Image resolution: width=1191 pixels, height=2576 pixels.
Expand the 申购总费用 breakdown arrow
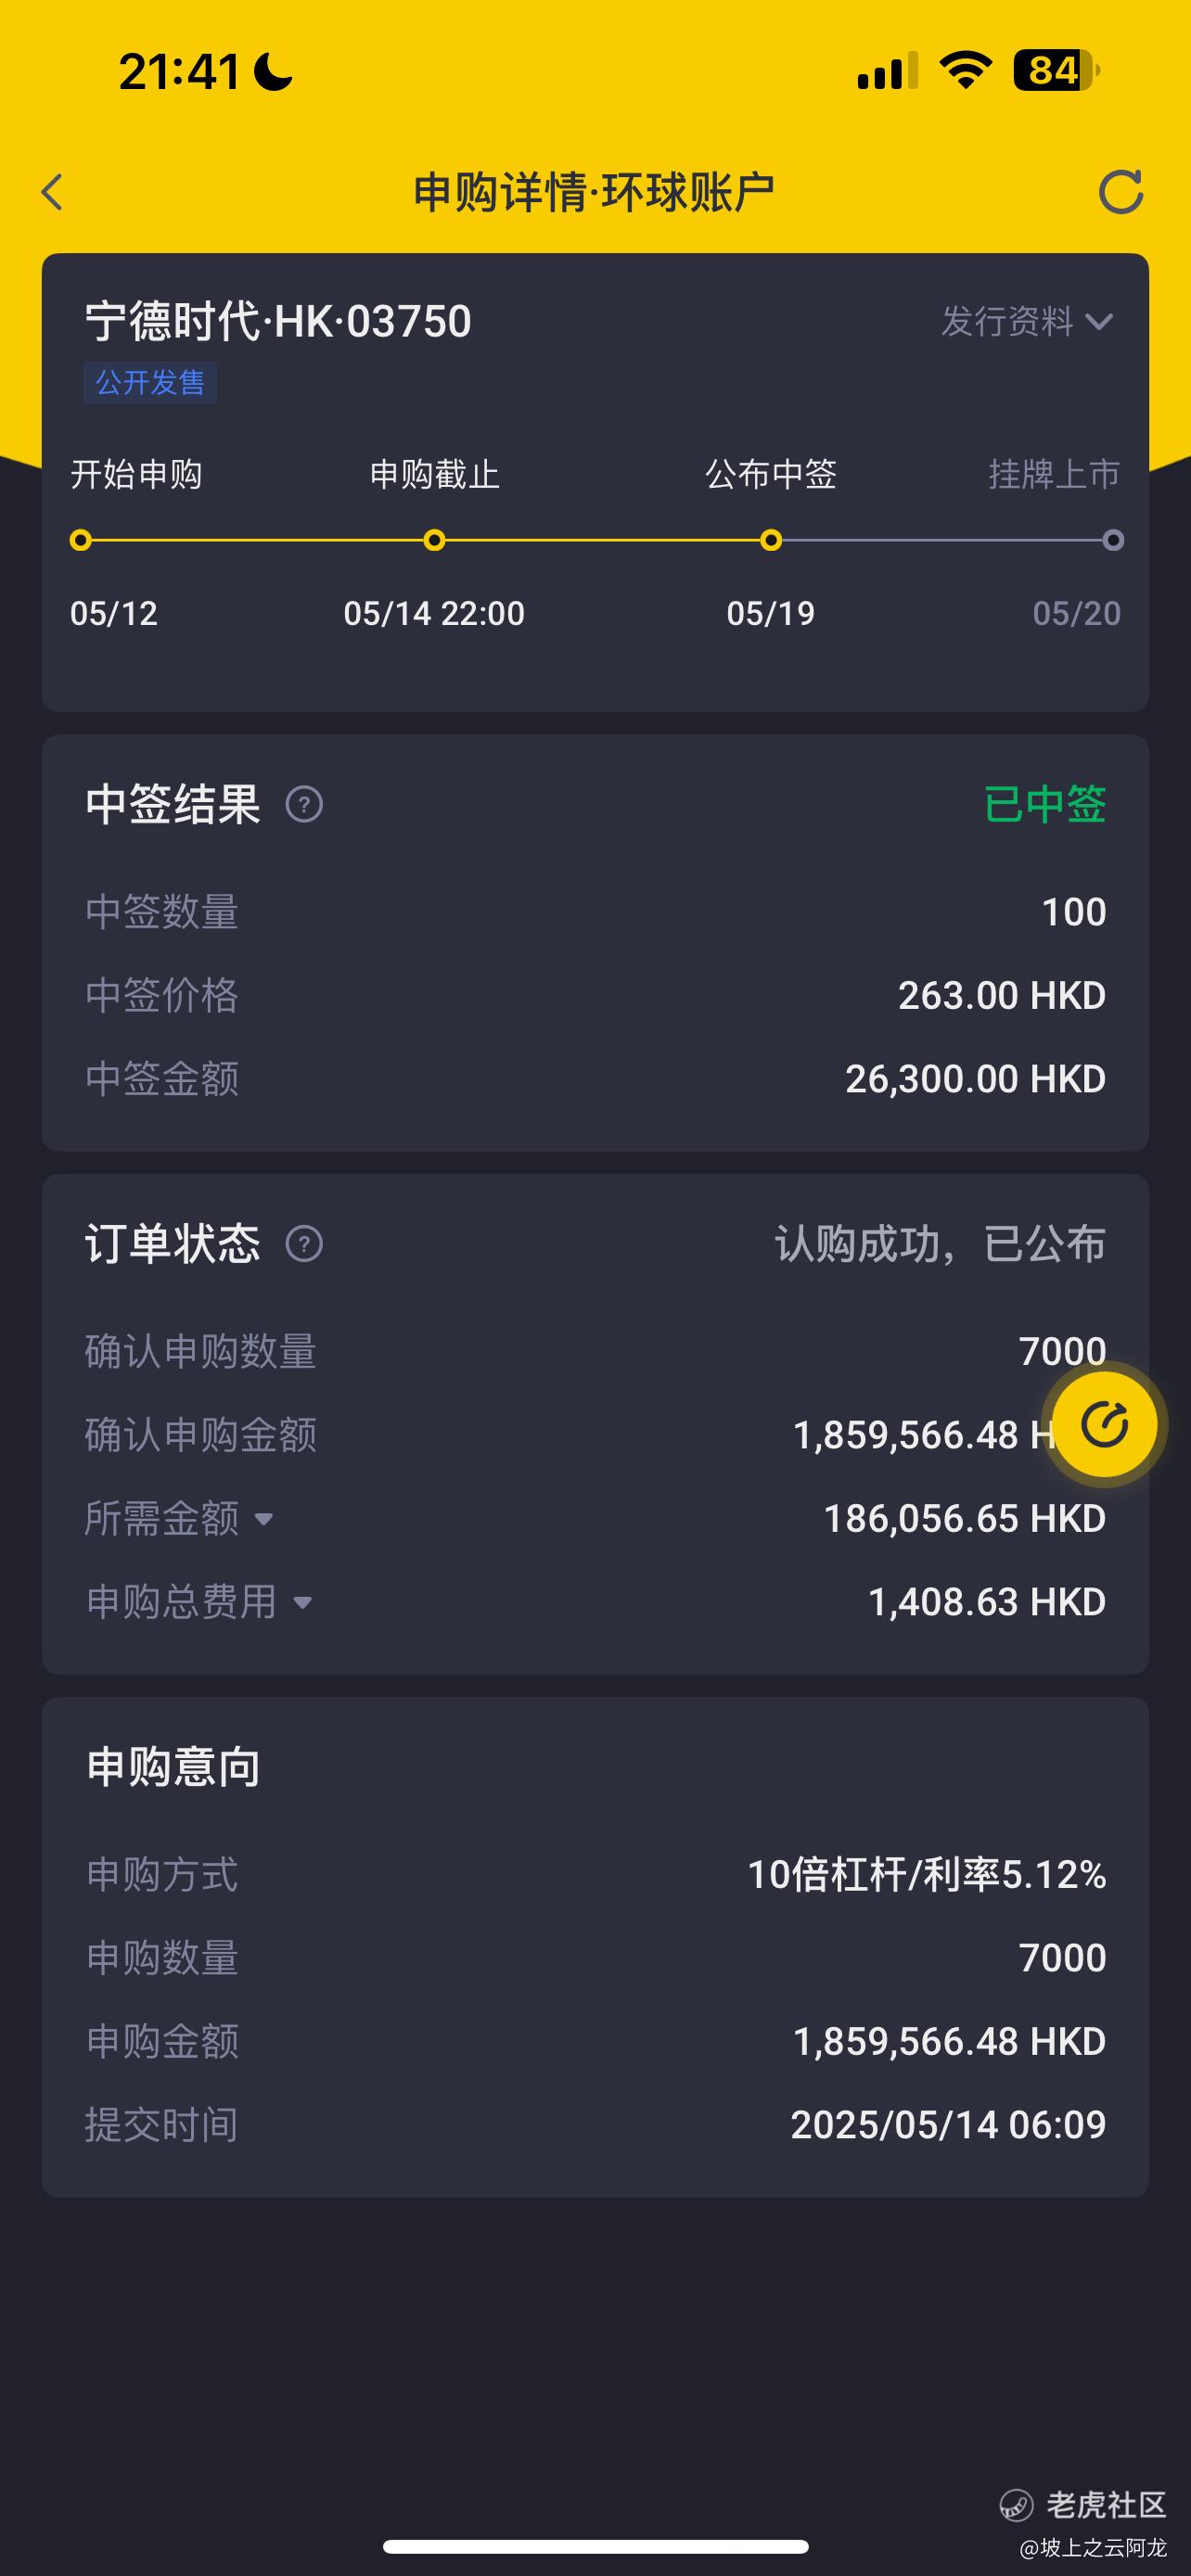302,1603
